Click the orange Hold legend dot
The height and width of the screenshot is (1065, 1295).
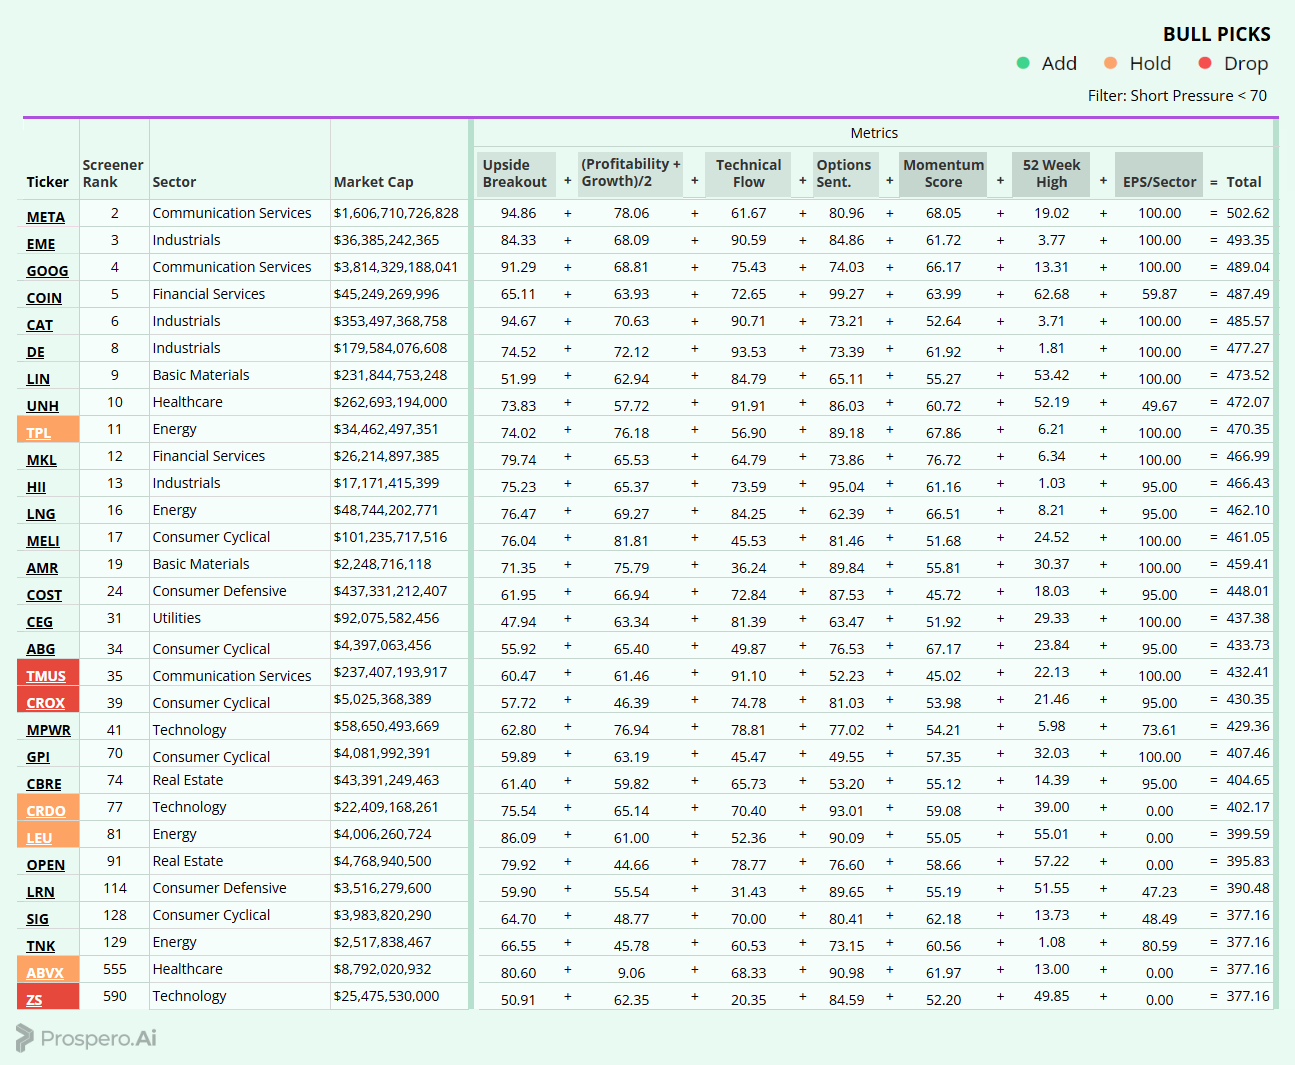(1110, 63)
